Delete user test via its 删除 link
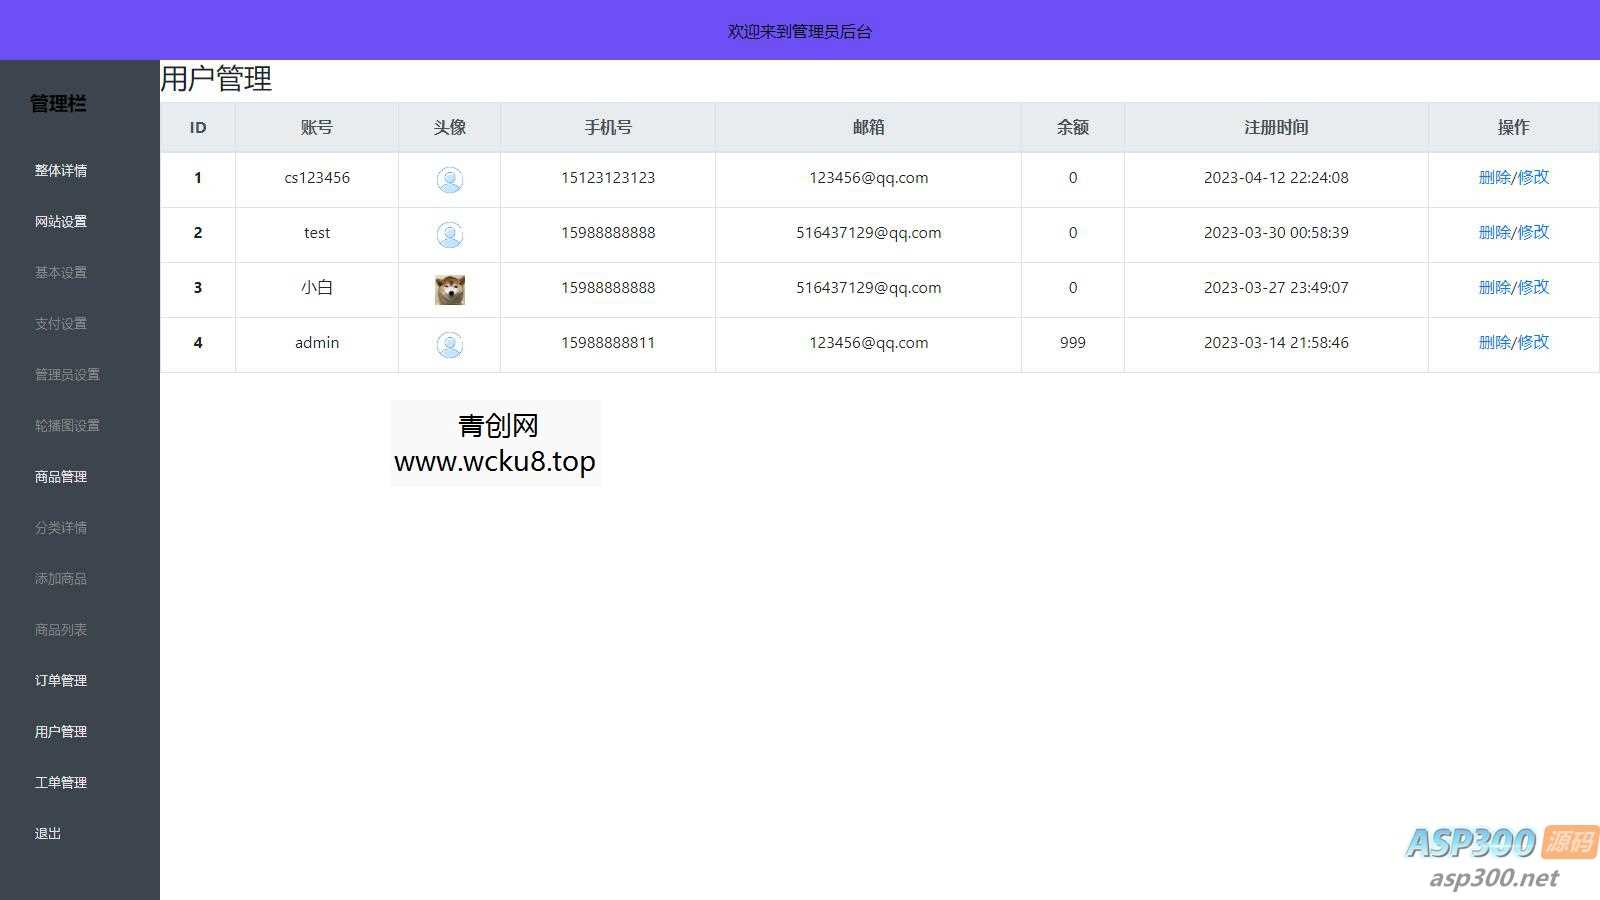Image resolution: width=1600 pixels, height=900 pixels. tap(1494, 232)
